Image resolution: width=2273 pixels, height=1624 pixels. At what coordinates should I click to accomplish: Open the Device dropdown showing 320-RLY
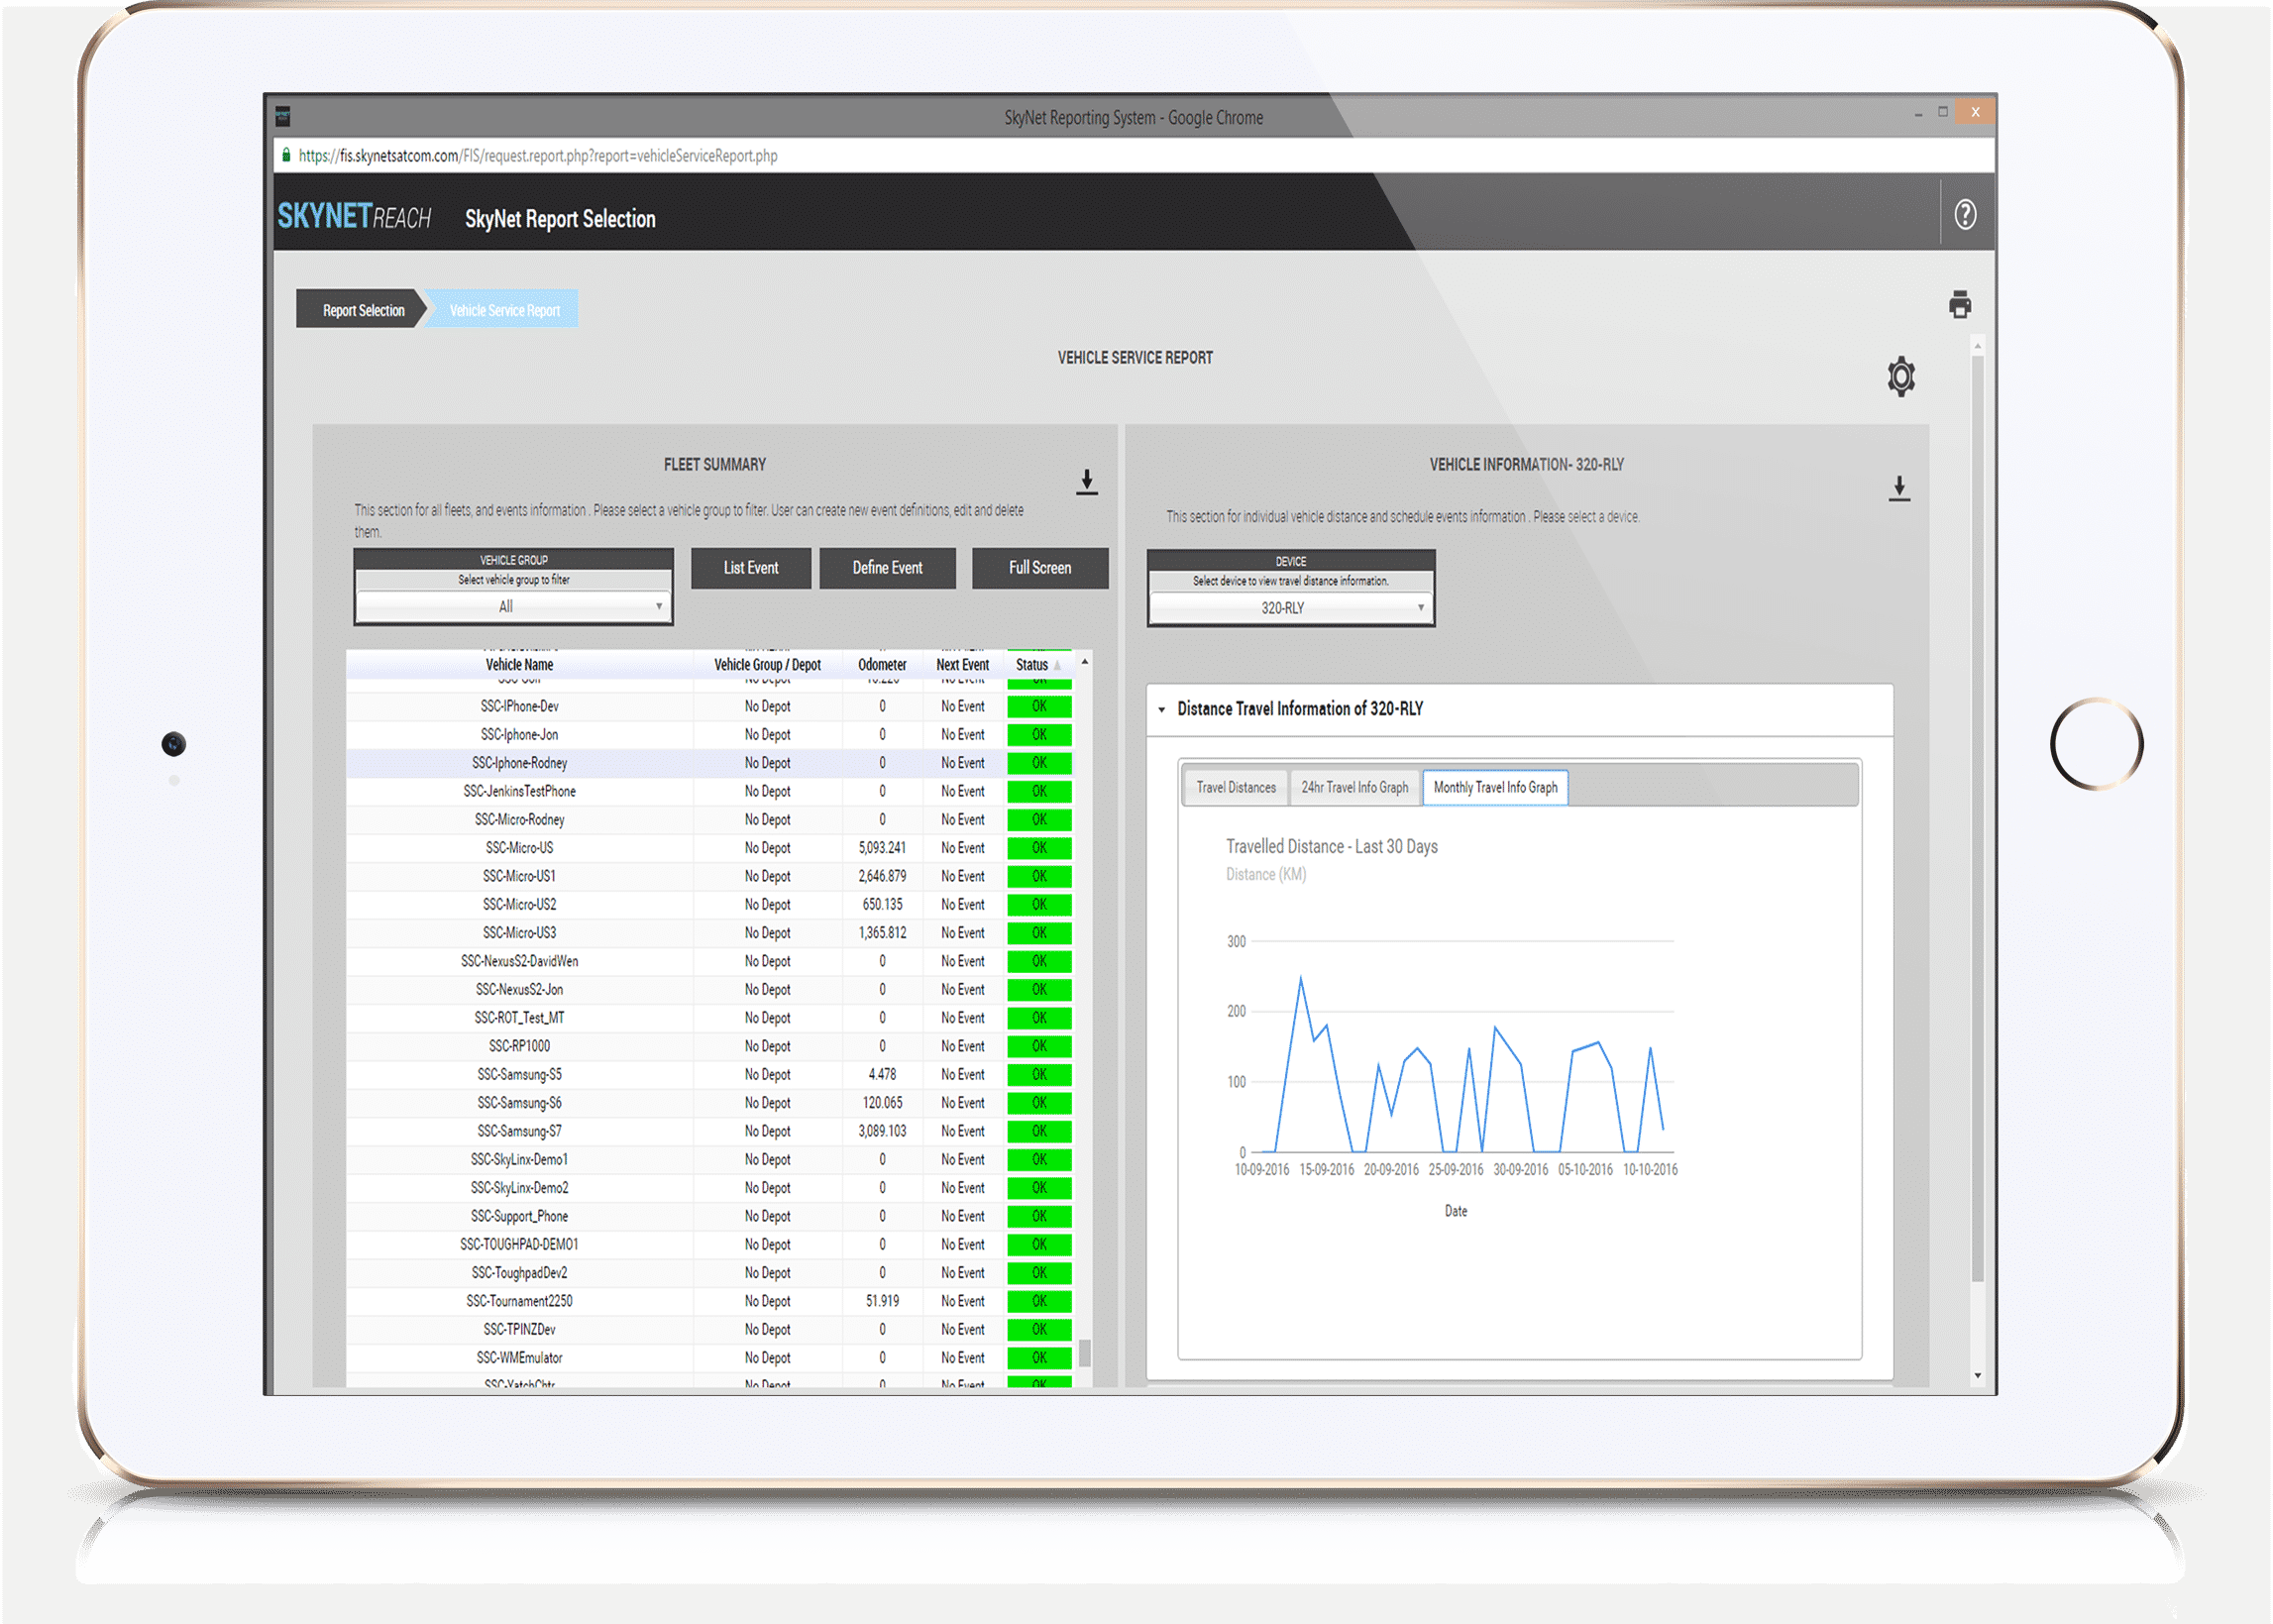(x=1289, y=608)
